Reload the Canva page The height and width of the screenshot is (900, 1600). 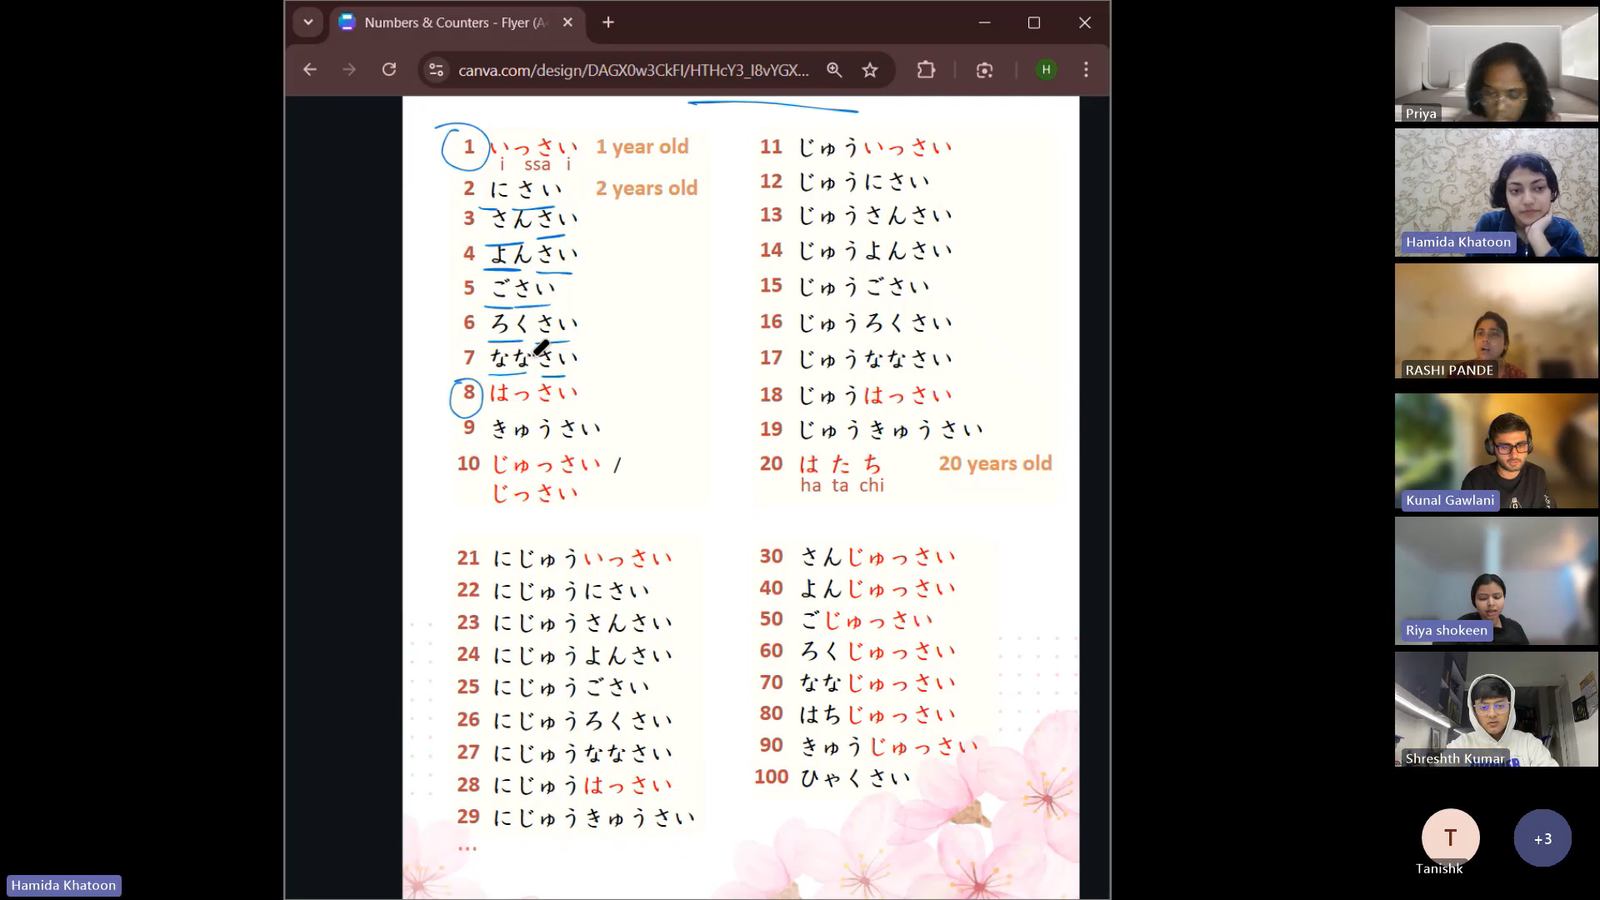(x=389, y=69)
